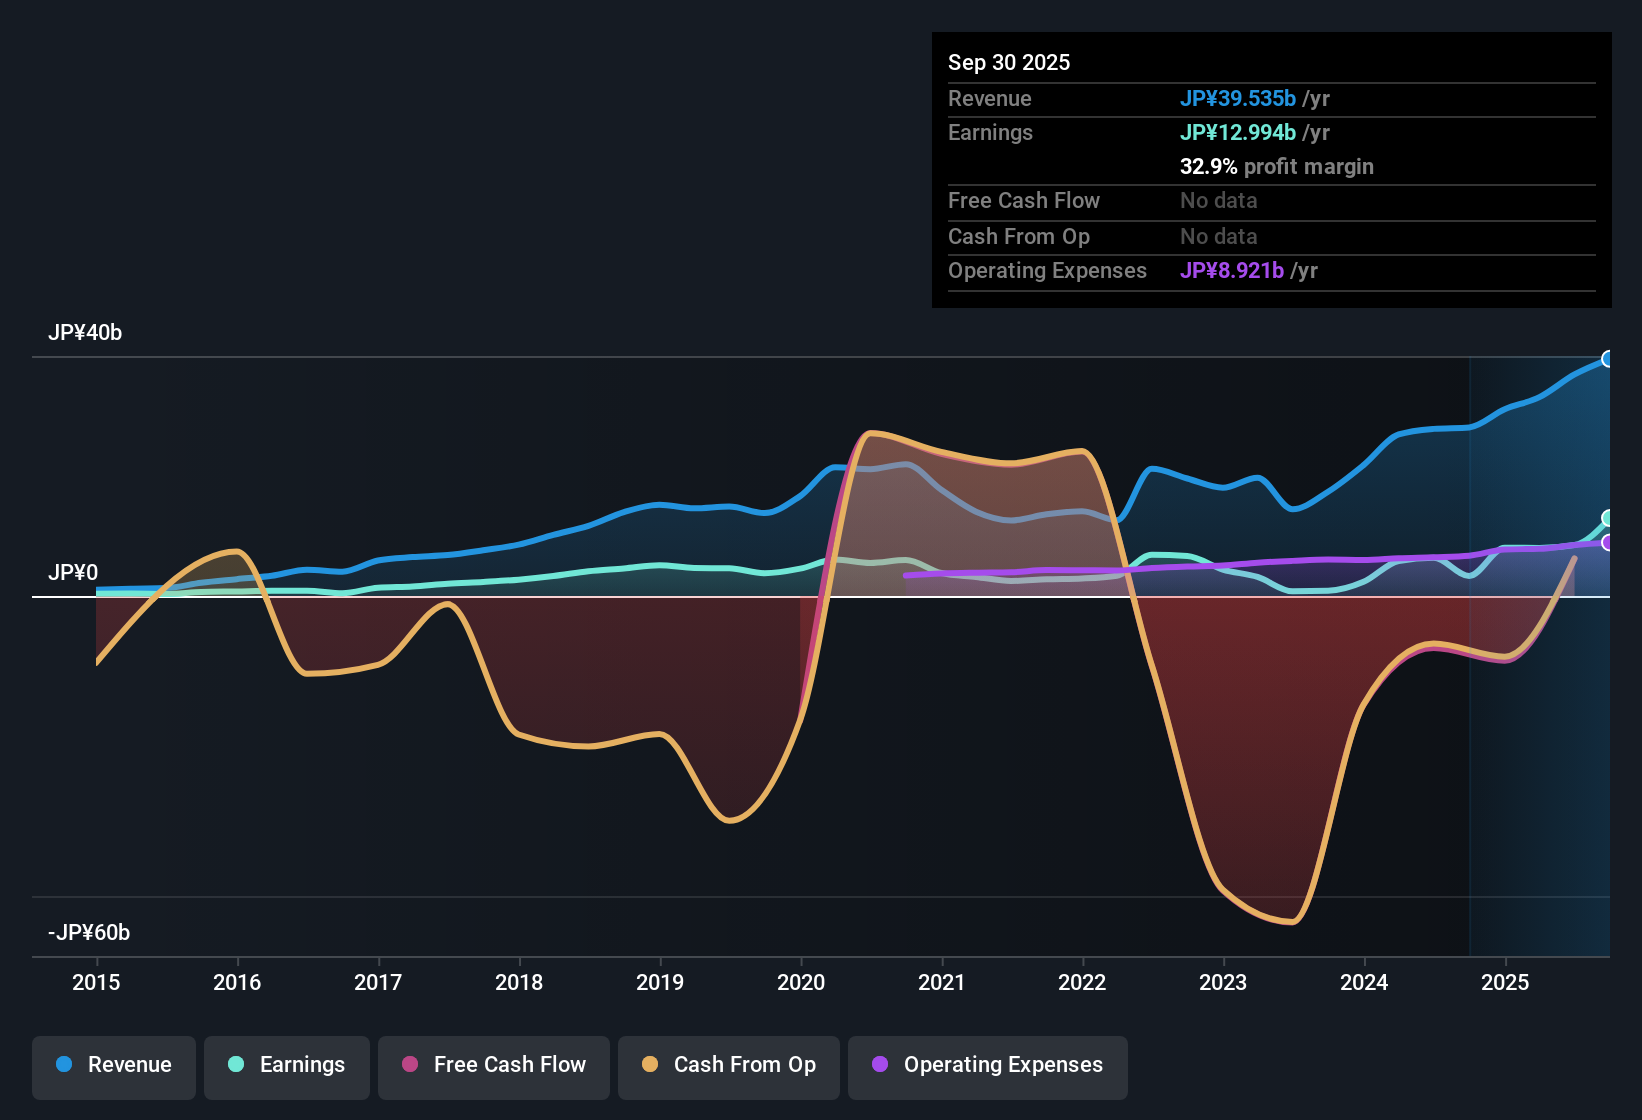Click the JP¥12.994b Earnings value
The height and width of the screenshot is (1120, 1642).
click(1237, 132)
